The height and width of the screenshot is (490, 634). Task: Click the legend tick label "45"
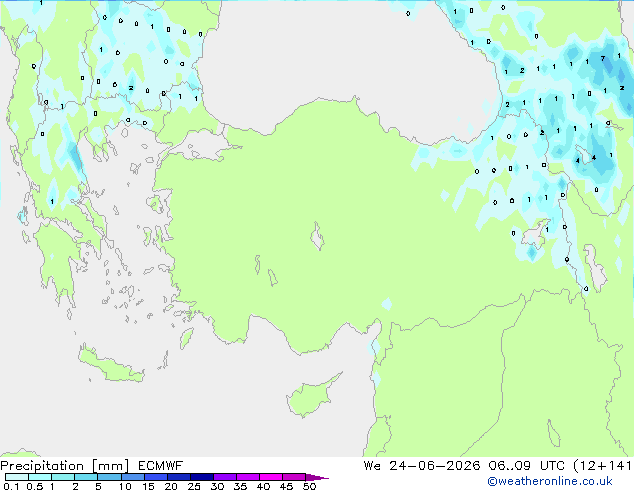click(x=286, y=486)
